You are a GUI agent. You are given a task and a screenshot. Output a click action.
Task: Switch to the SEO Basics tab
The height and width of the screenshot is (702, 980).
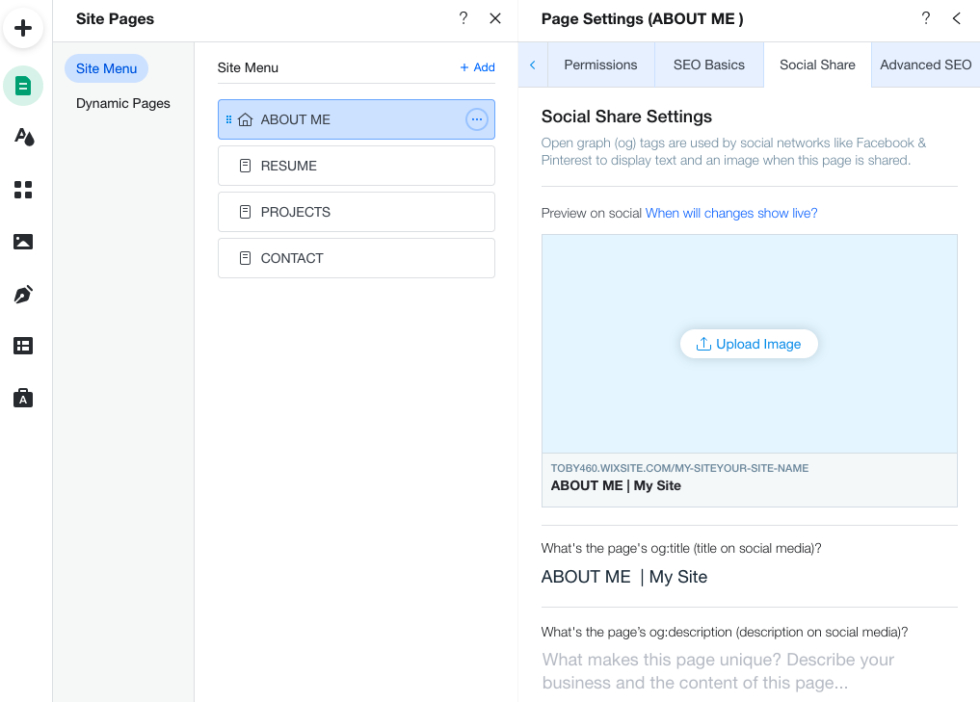point(709,64)
